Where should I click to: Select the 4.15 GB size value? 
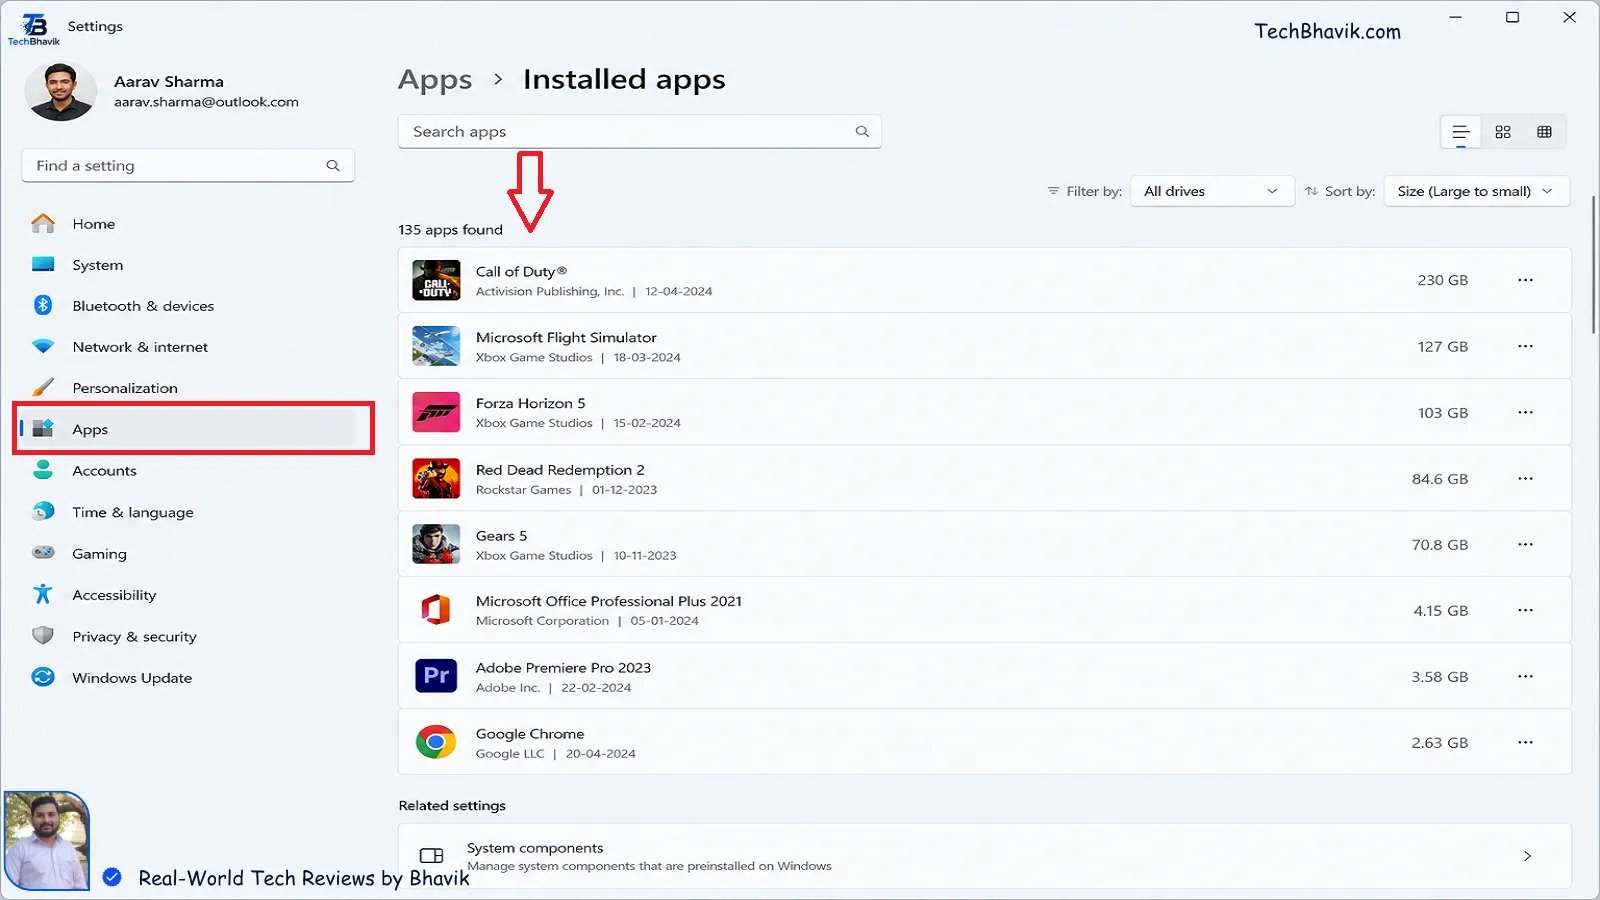[x=1441, y=611]
